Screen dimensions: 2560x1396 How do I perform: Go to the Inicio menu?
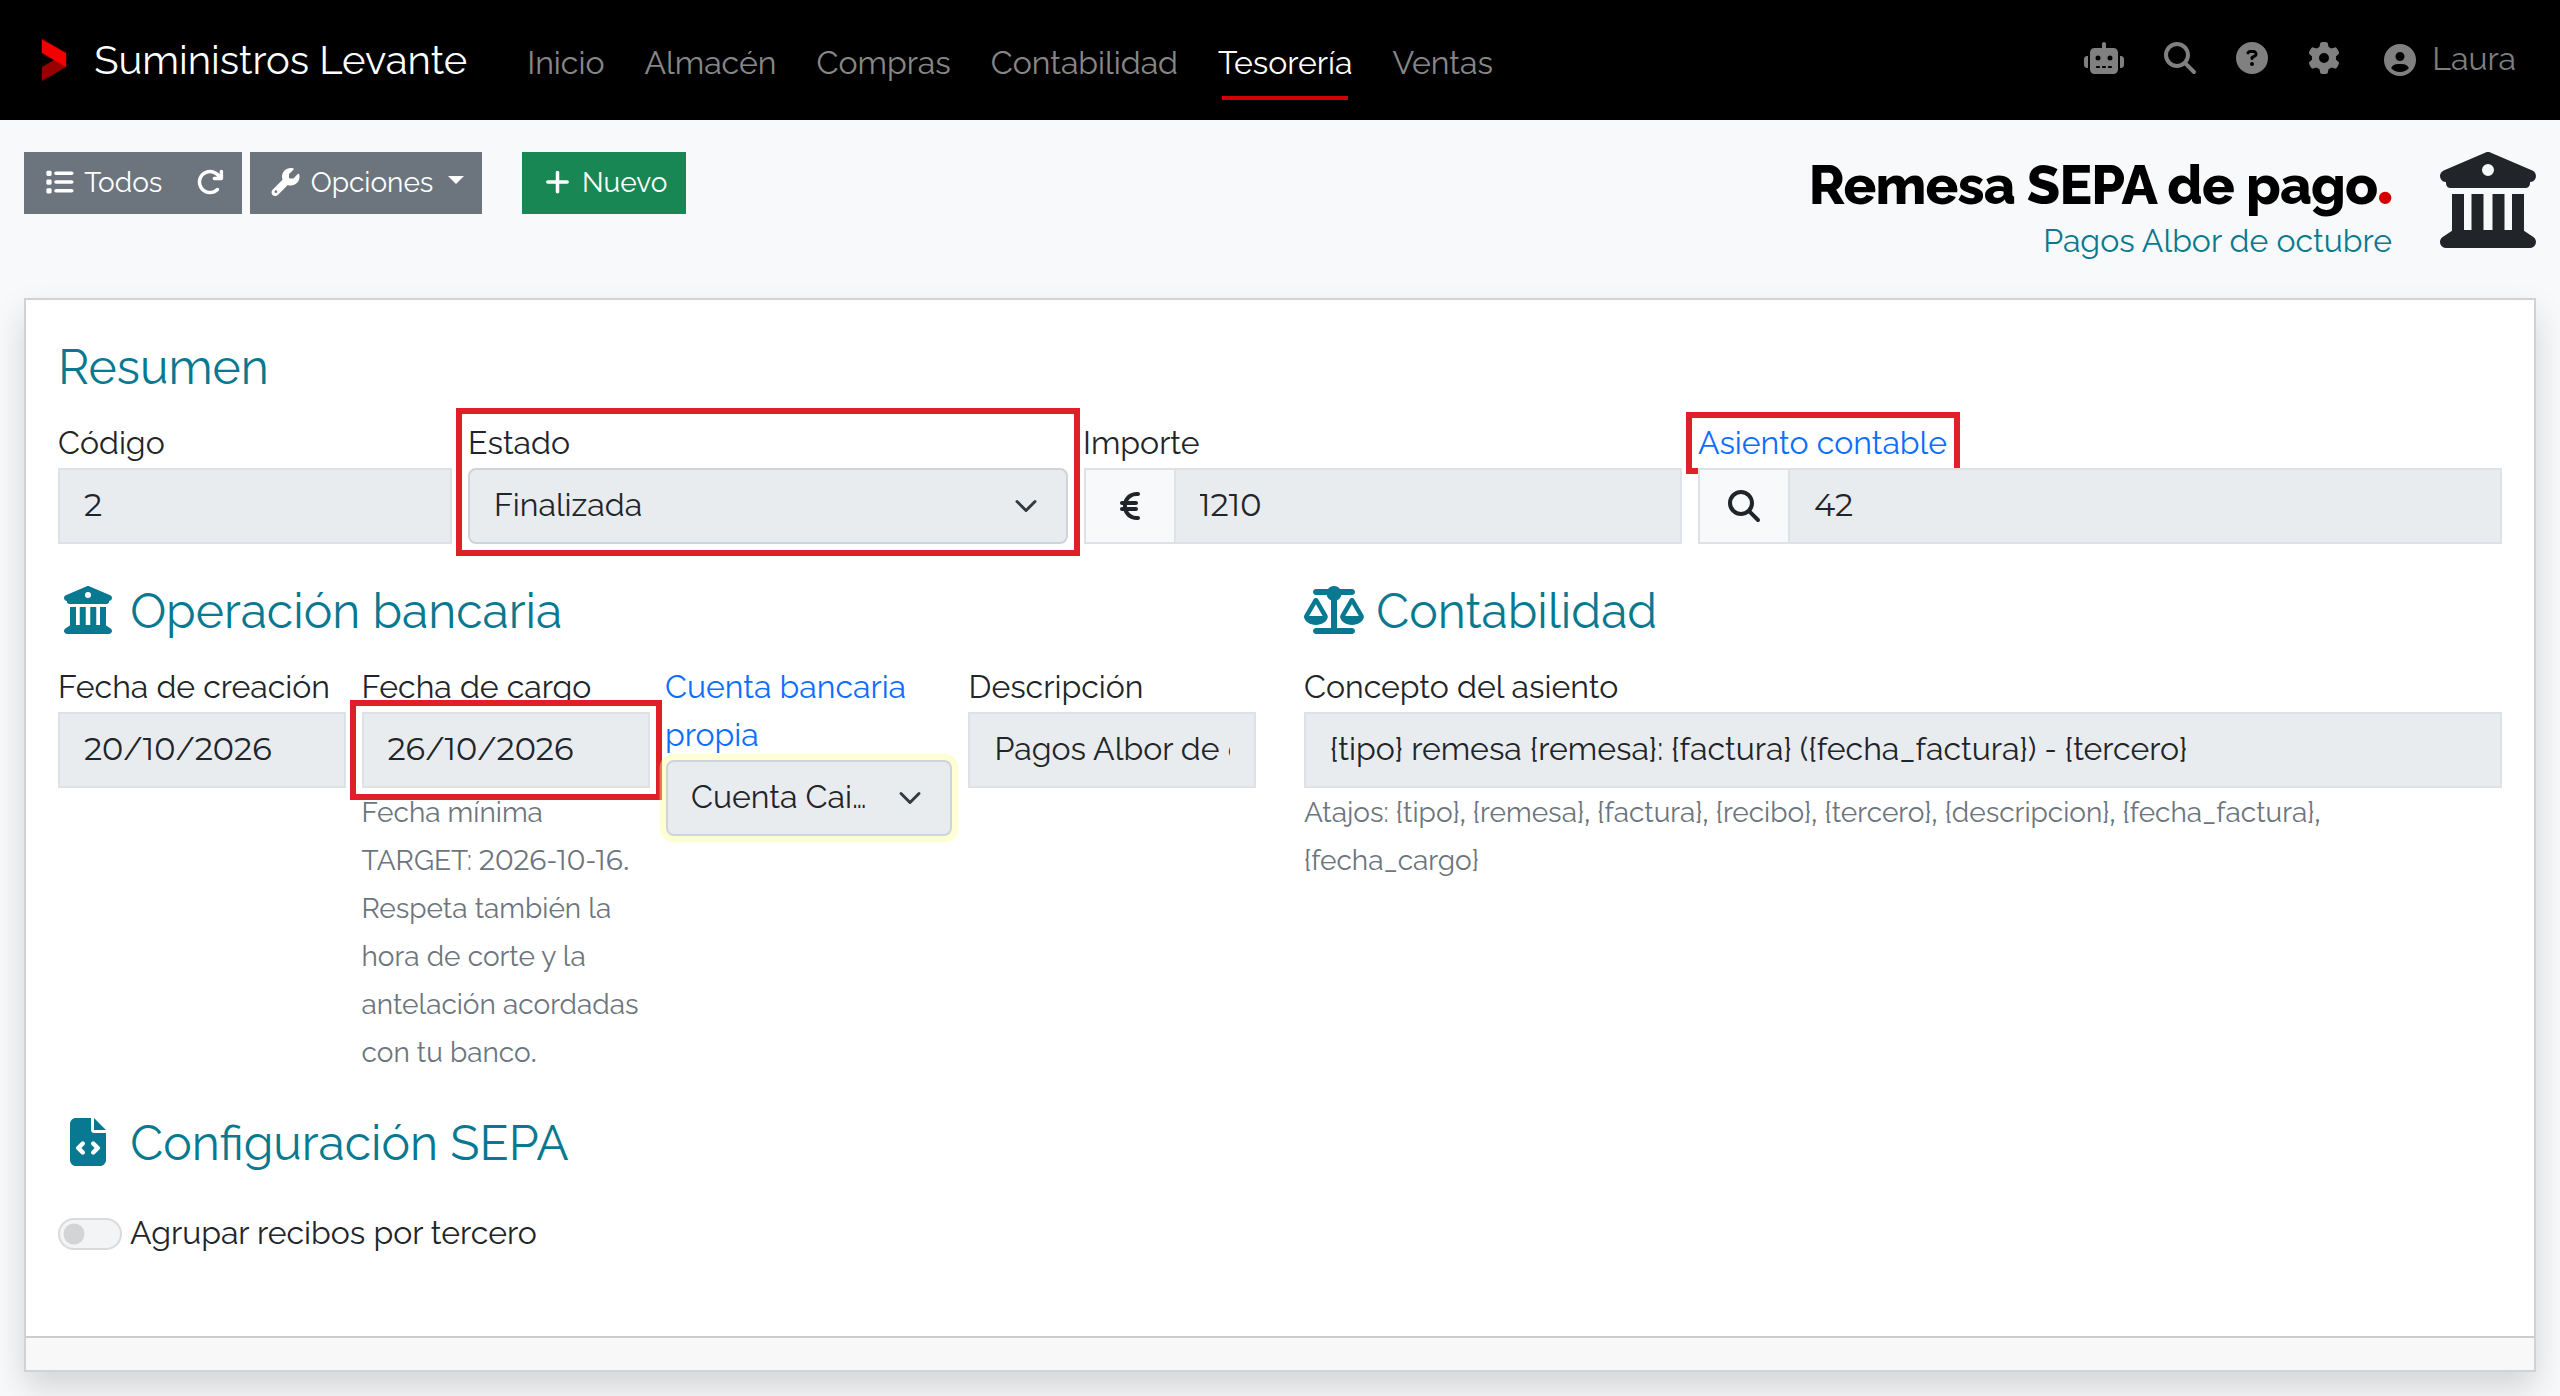(x=566, y=62)
